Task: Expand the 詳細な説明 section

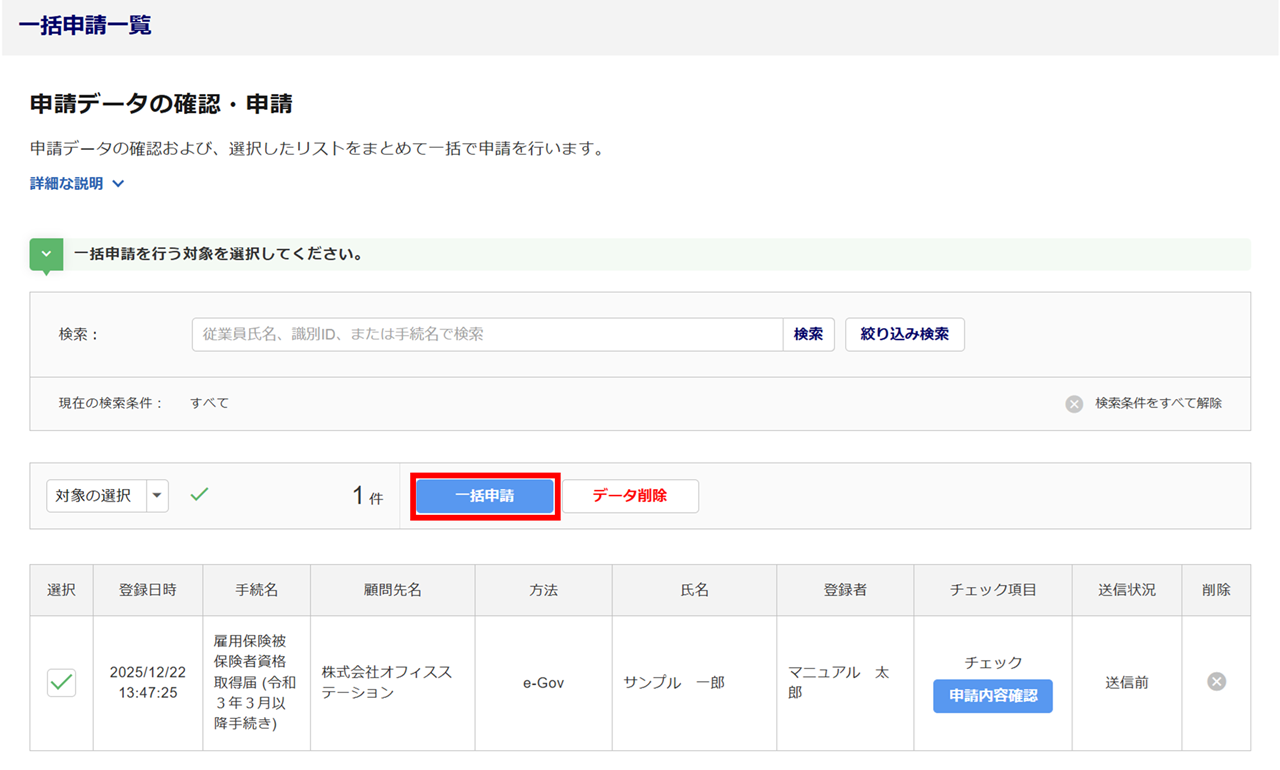Action: pyautogui.click(x=77, y=184)
